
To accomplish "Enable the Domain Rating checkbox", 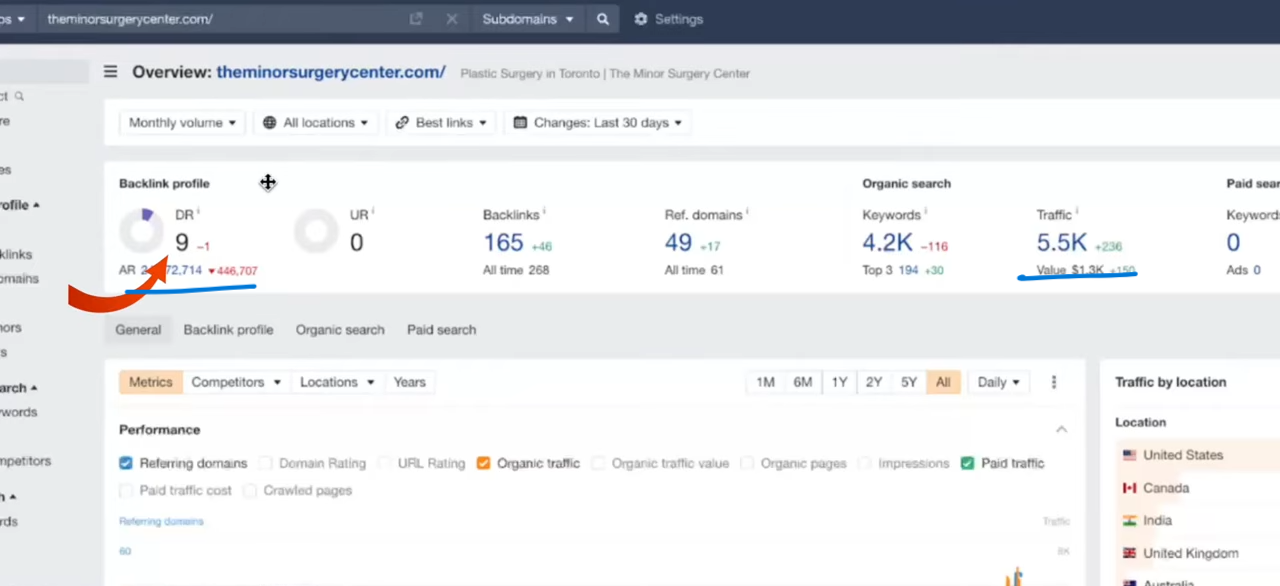I will click(x=265, y=463).
